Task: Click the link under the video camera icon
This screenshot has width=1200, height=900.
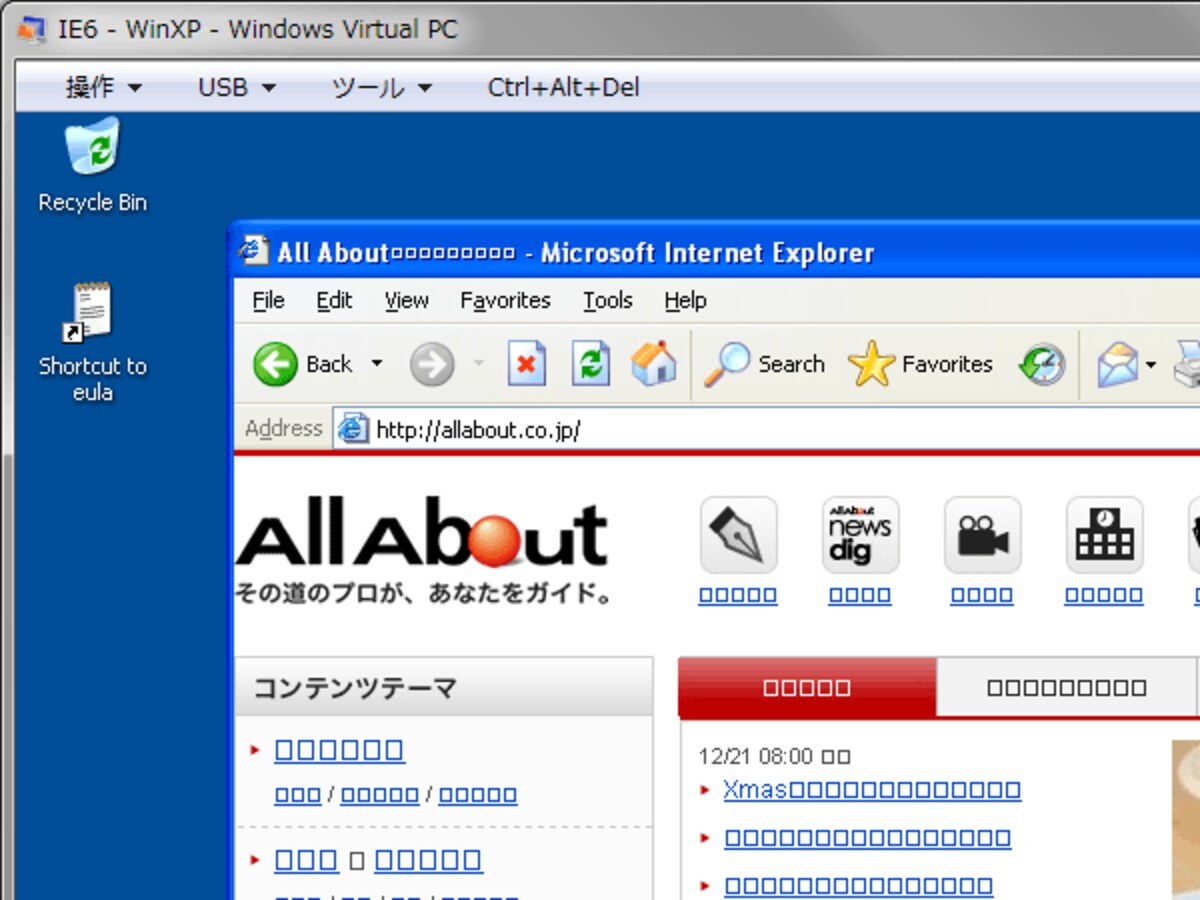Action: click(x=982, y=596)
